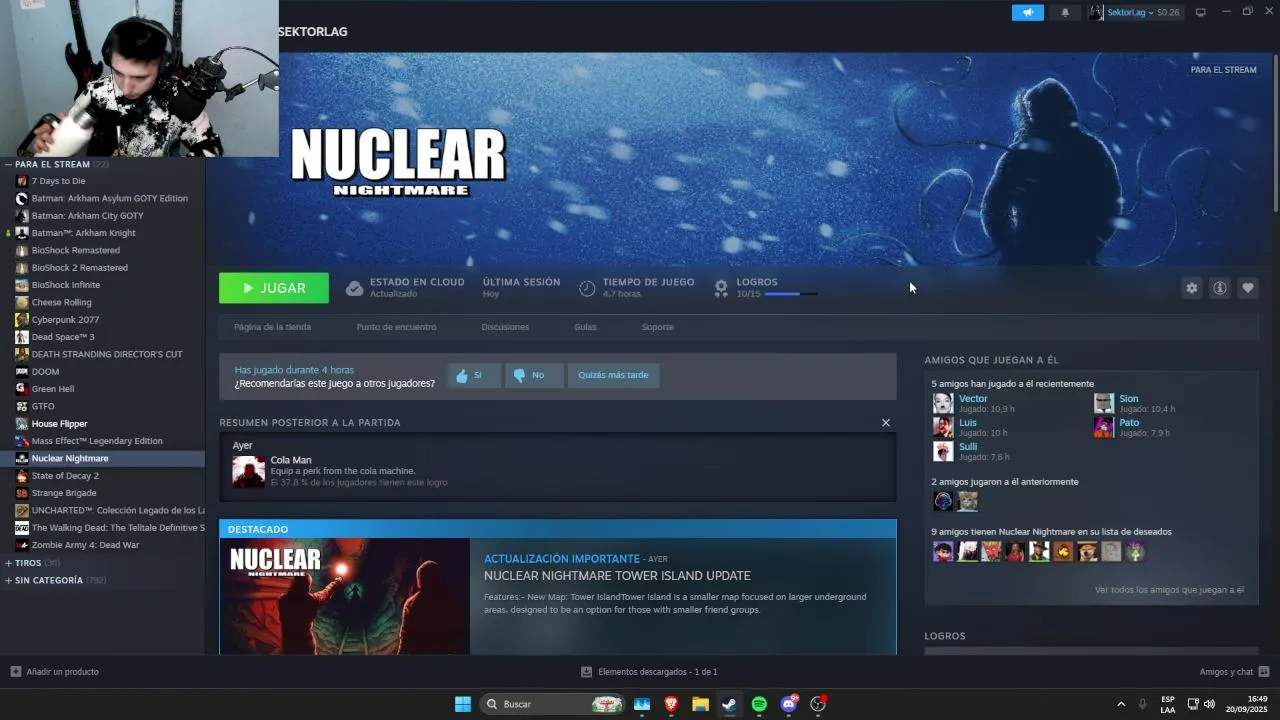This screenshot has height=720, width=1280.
Task: Click the green JUGAR button
Action: click(274, 288)
